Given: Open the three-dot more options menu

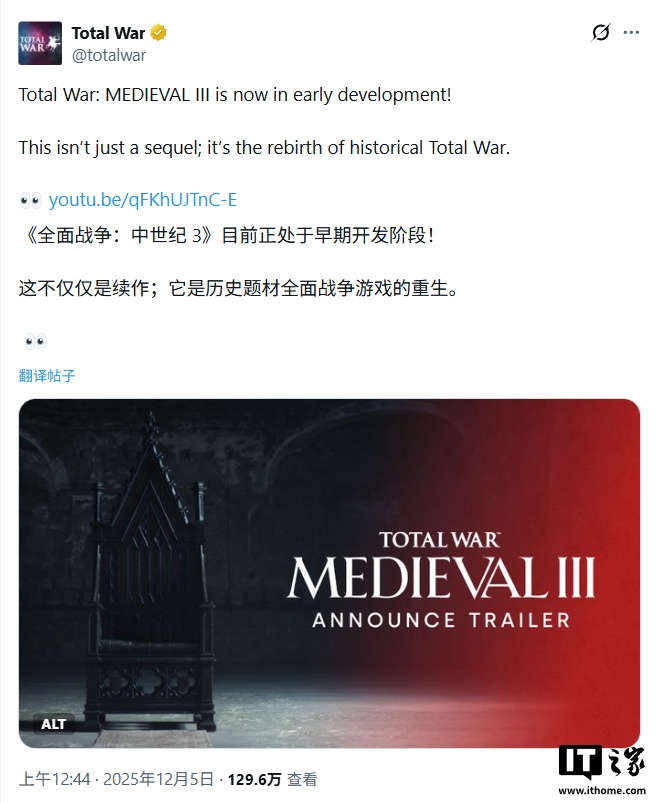Looking at the screenshot, I should point(631,33).
